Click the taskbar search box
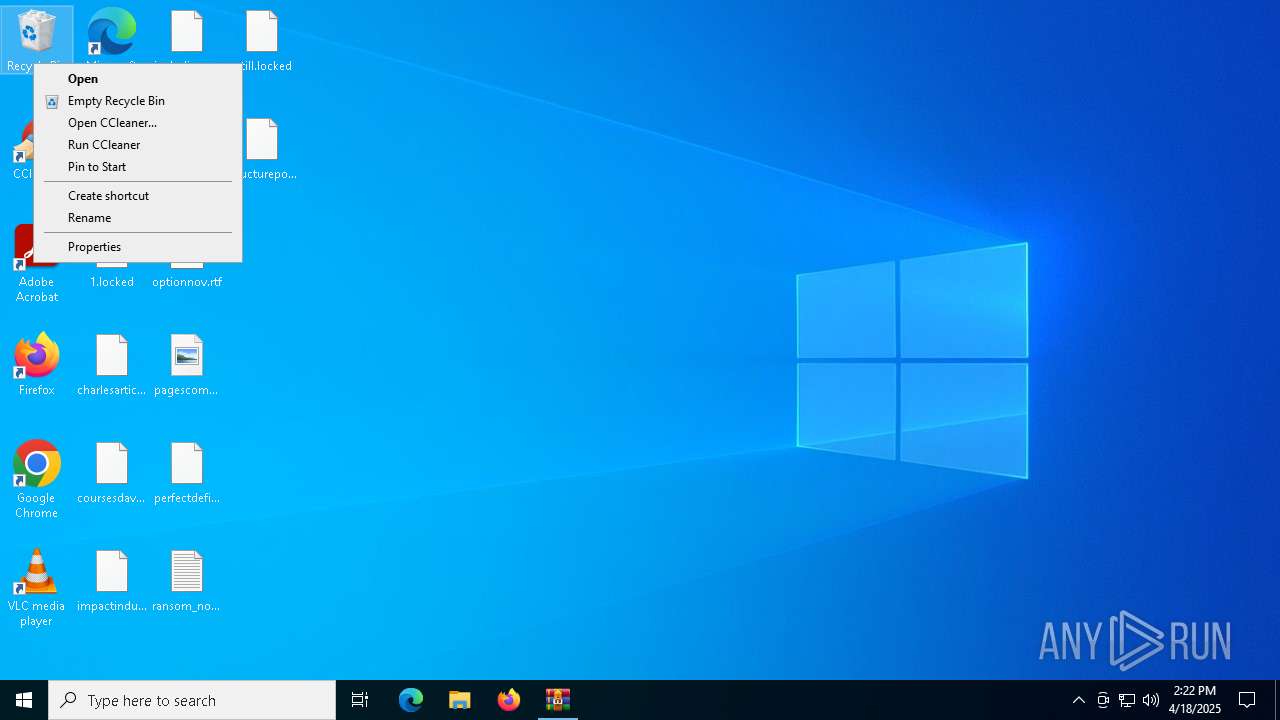Image resolution: width=1280 pixels, height=720 pixels. tap(192, 700)
